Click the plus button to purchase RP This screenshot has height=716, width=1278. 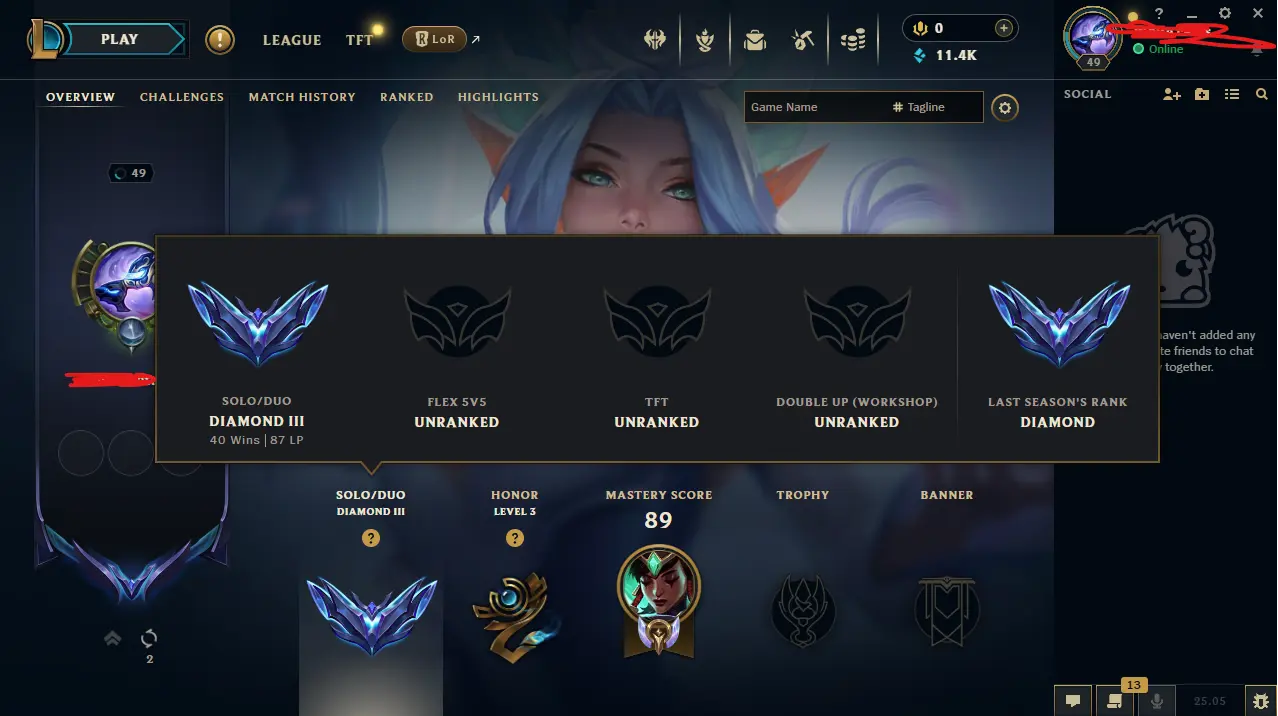click(x=1003, y=29)
